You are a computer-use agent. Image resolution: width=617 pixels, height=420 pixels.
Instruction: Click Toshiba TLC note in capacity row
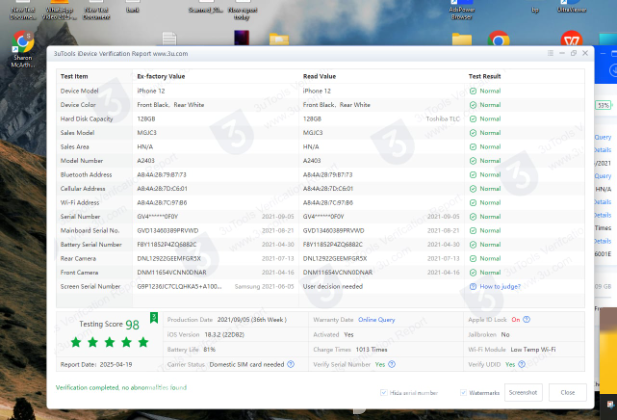(443, 119)
